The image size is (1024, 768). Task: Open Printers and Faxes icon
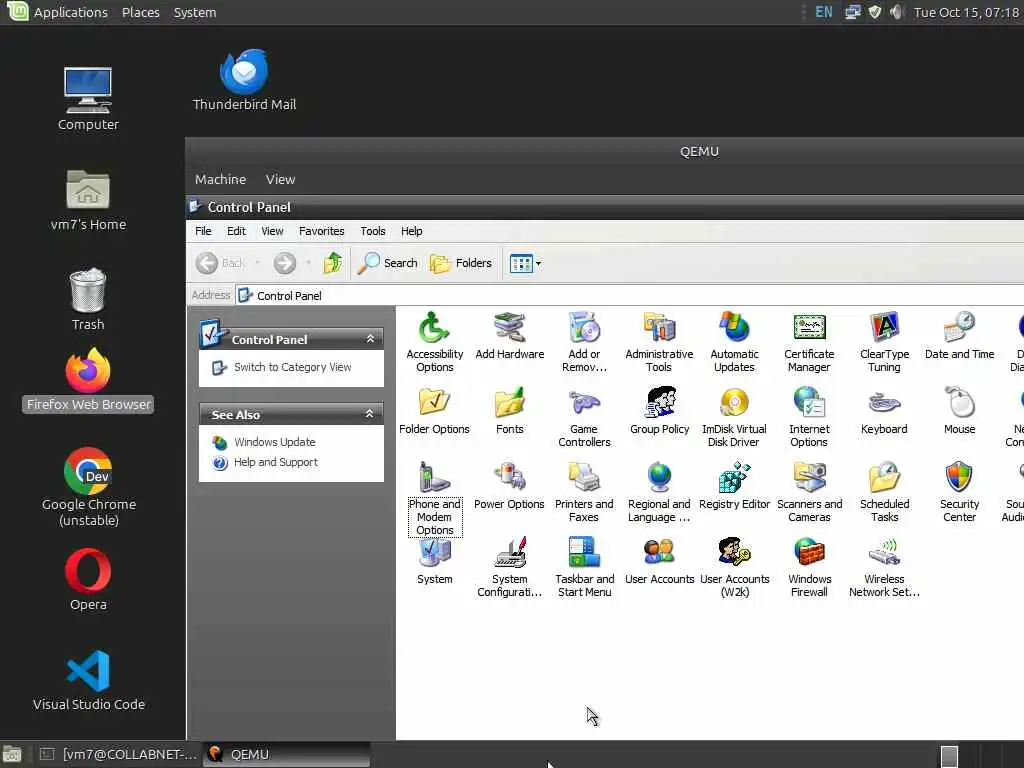coord(584,492)
